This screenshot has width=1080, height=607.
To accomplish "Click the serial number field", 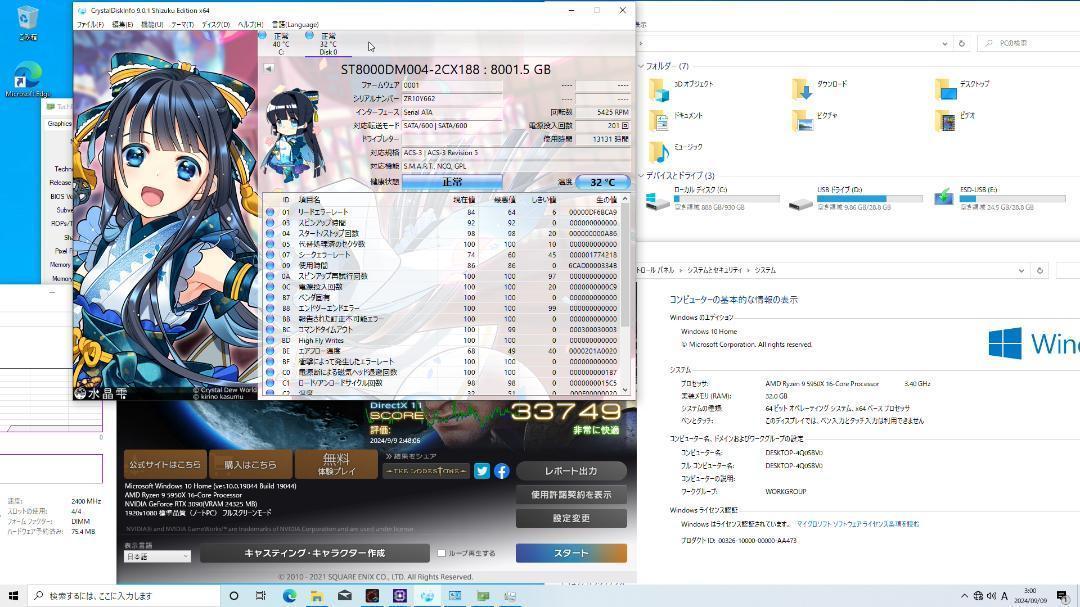I will [452, 99].
